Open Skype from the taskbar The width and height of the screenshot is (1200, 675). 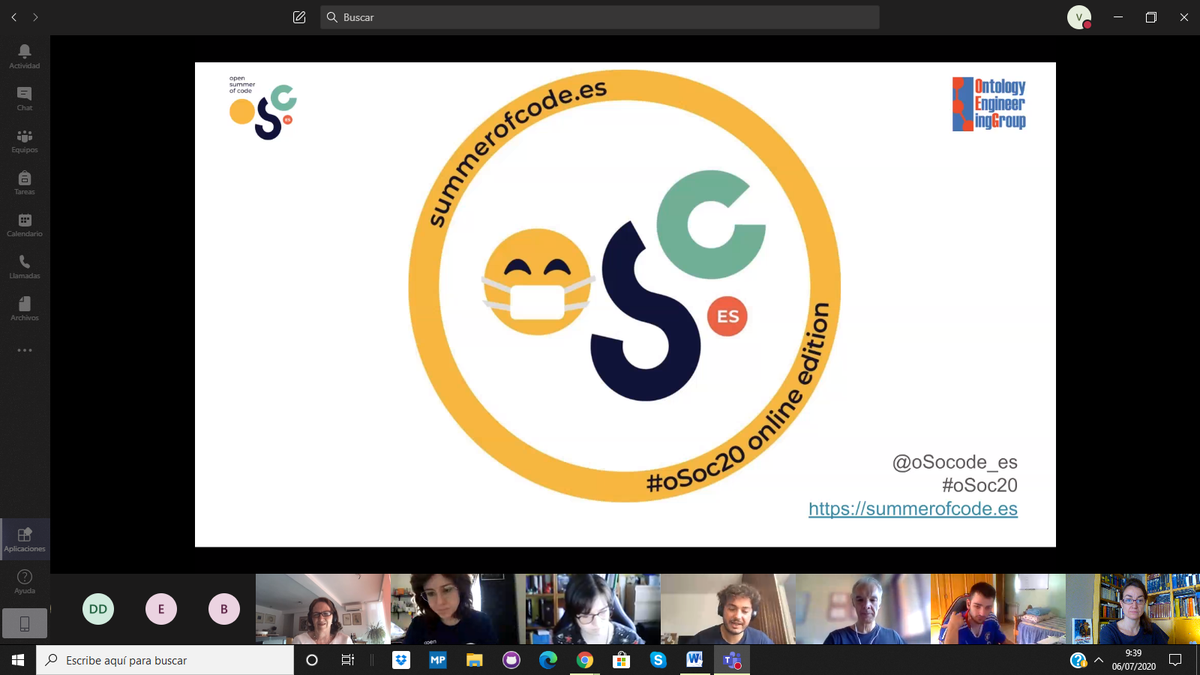(x=658, y=660)
